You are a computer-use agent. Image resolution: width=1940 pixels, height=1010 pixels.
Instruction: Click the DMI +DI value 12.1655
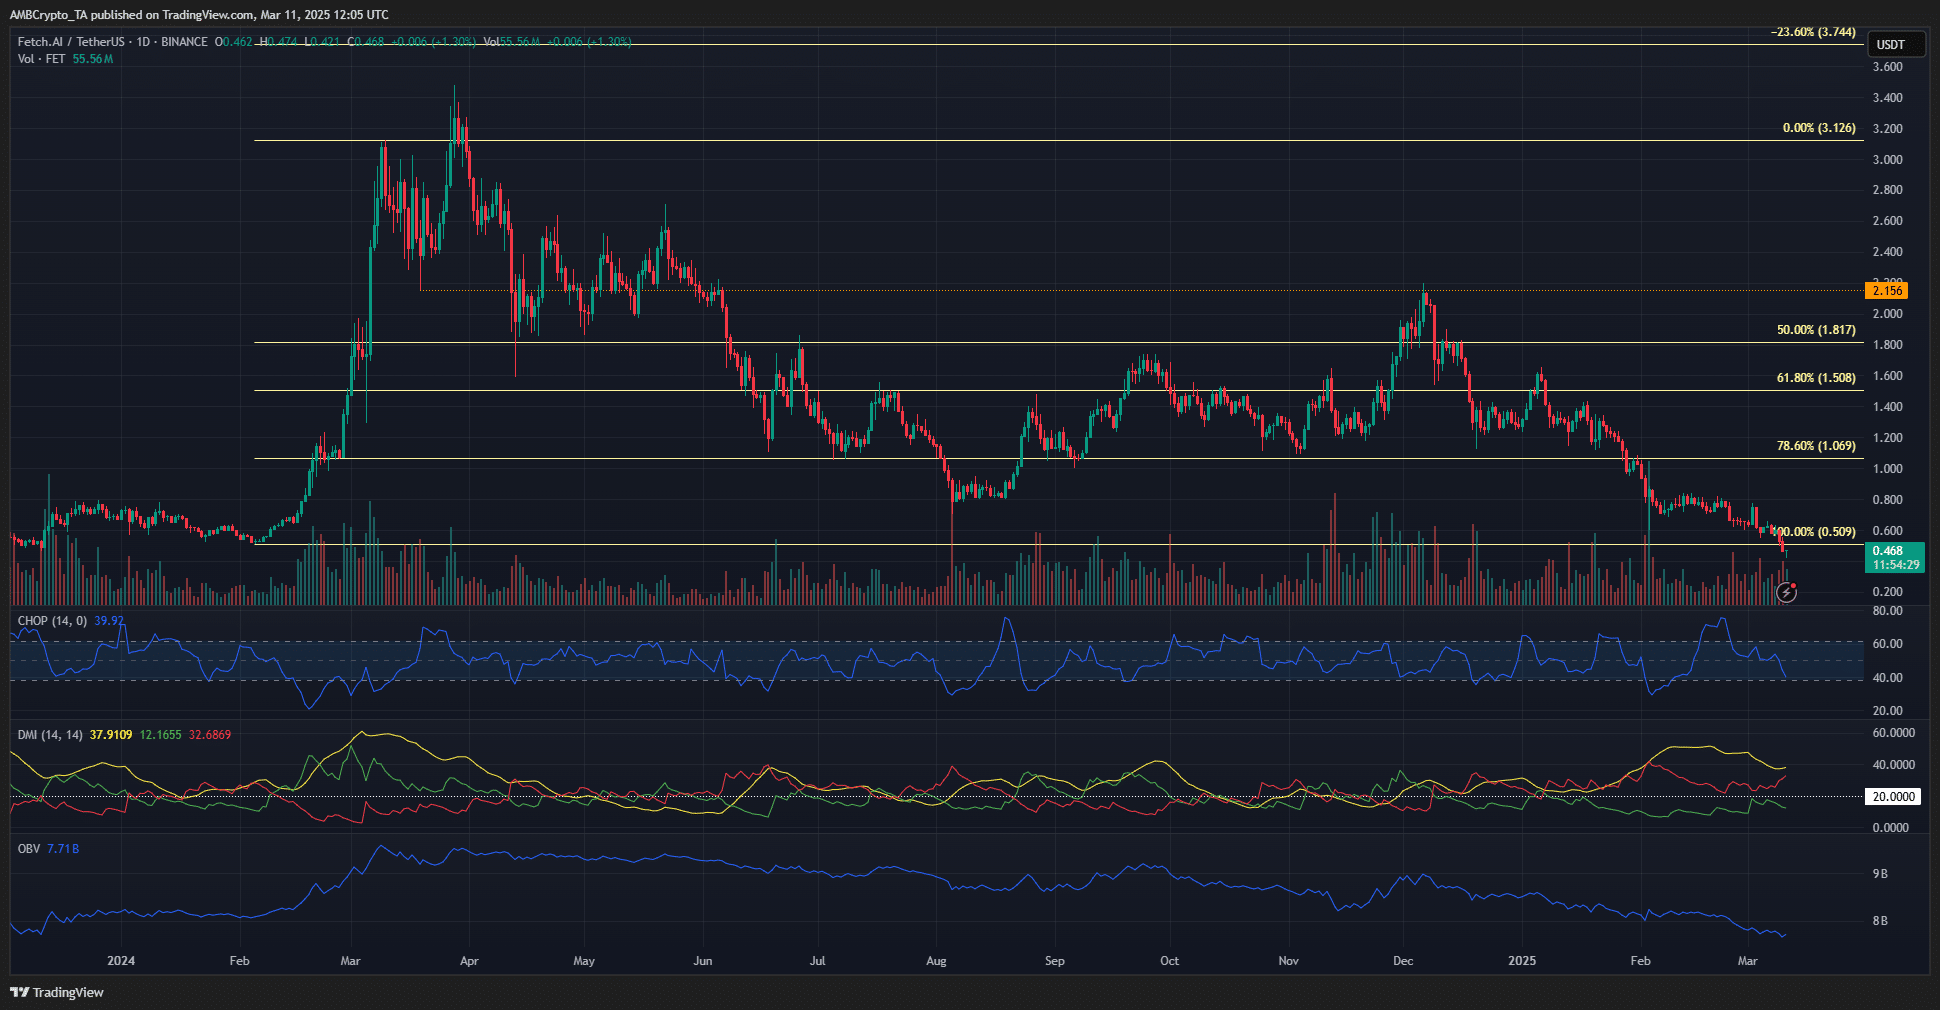tap(161, 735)
